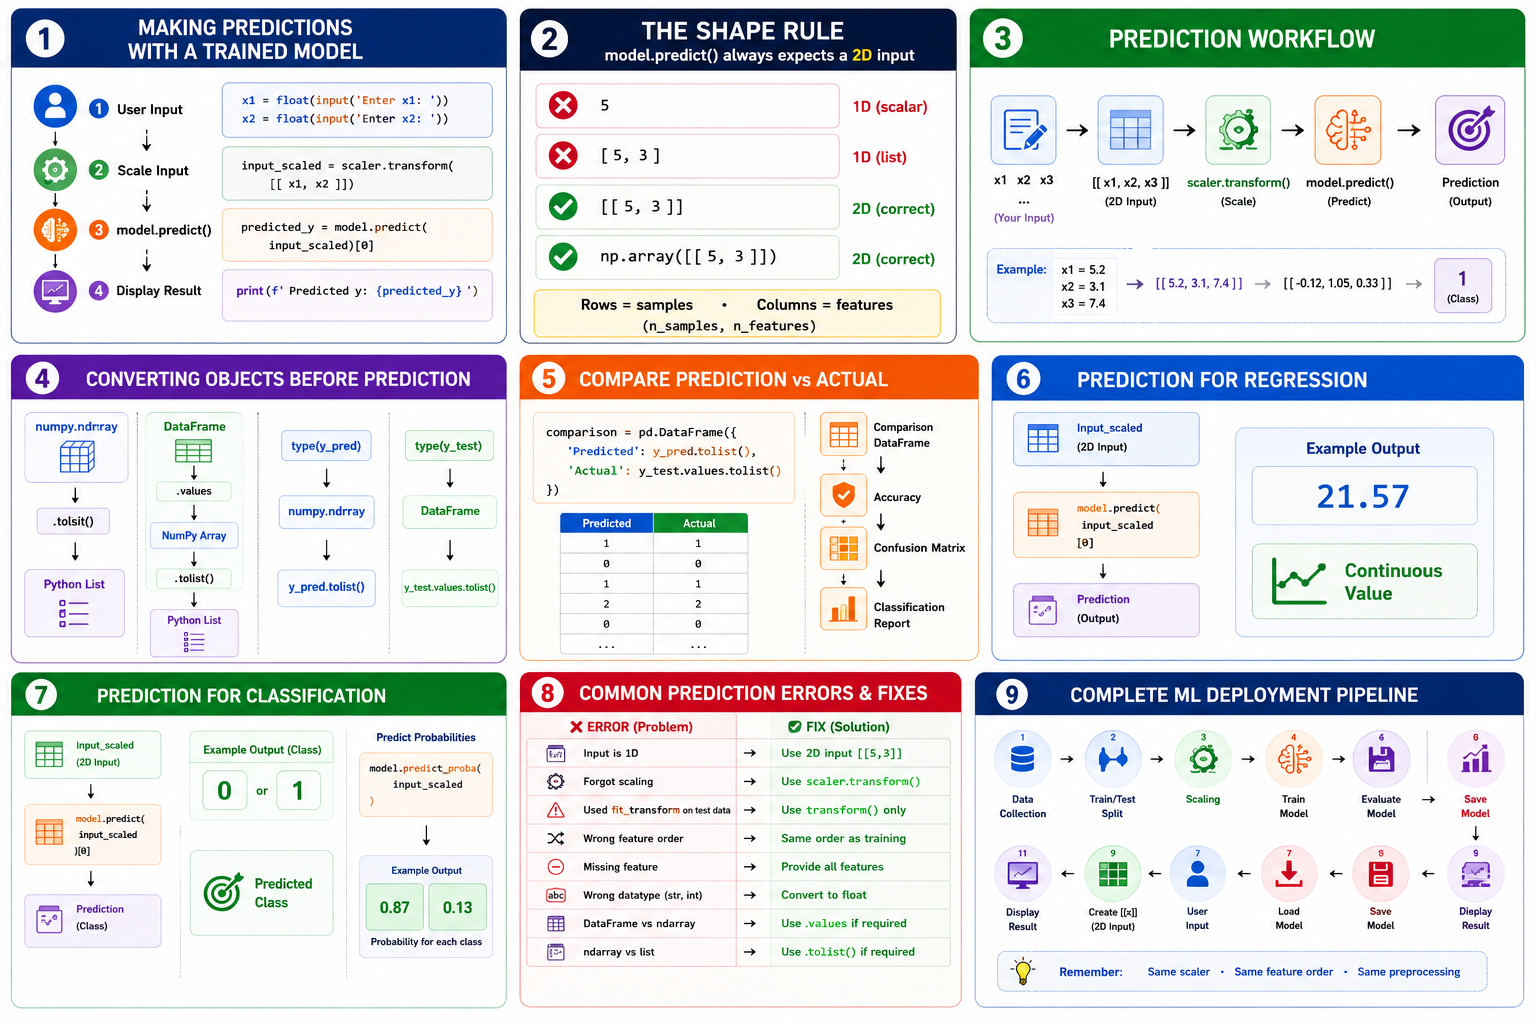
Task: Click the NumPy Array box
Action: pos(194,536)
